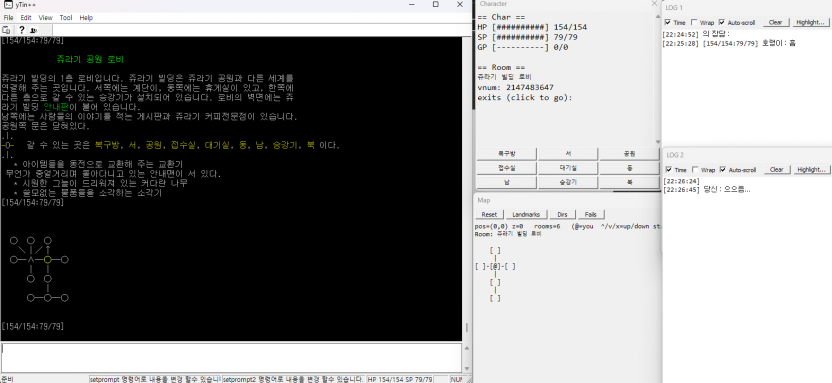Click the Dirs button in Map panel
Screen dimensions: 832x383
(562, 214)
